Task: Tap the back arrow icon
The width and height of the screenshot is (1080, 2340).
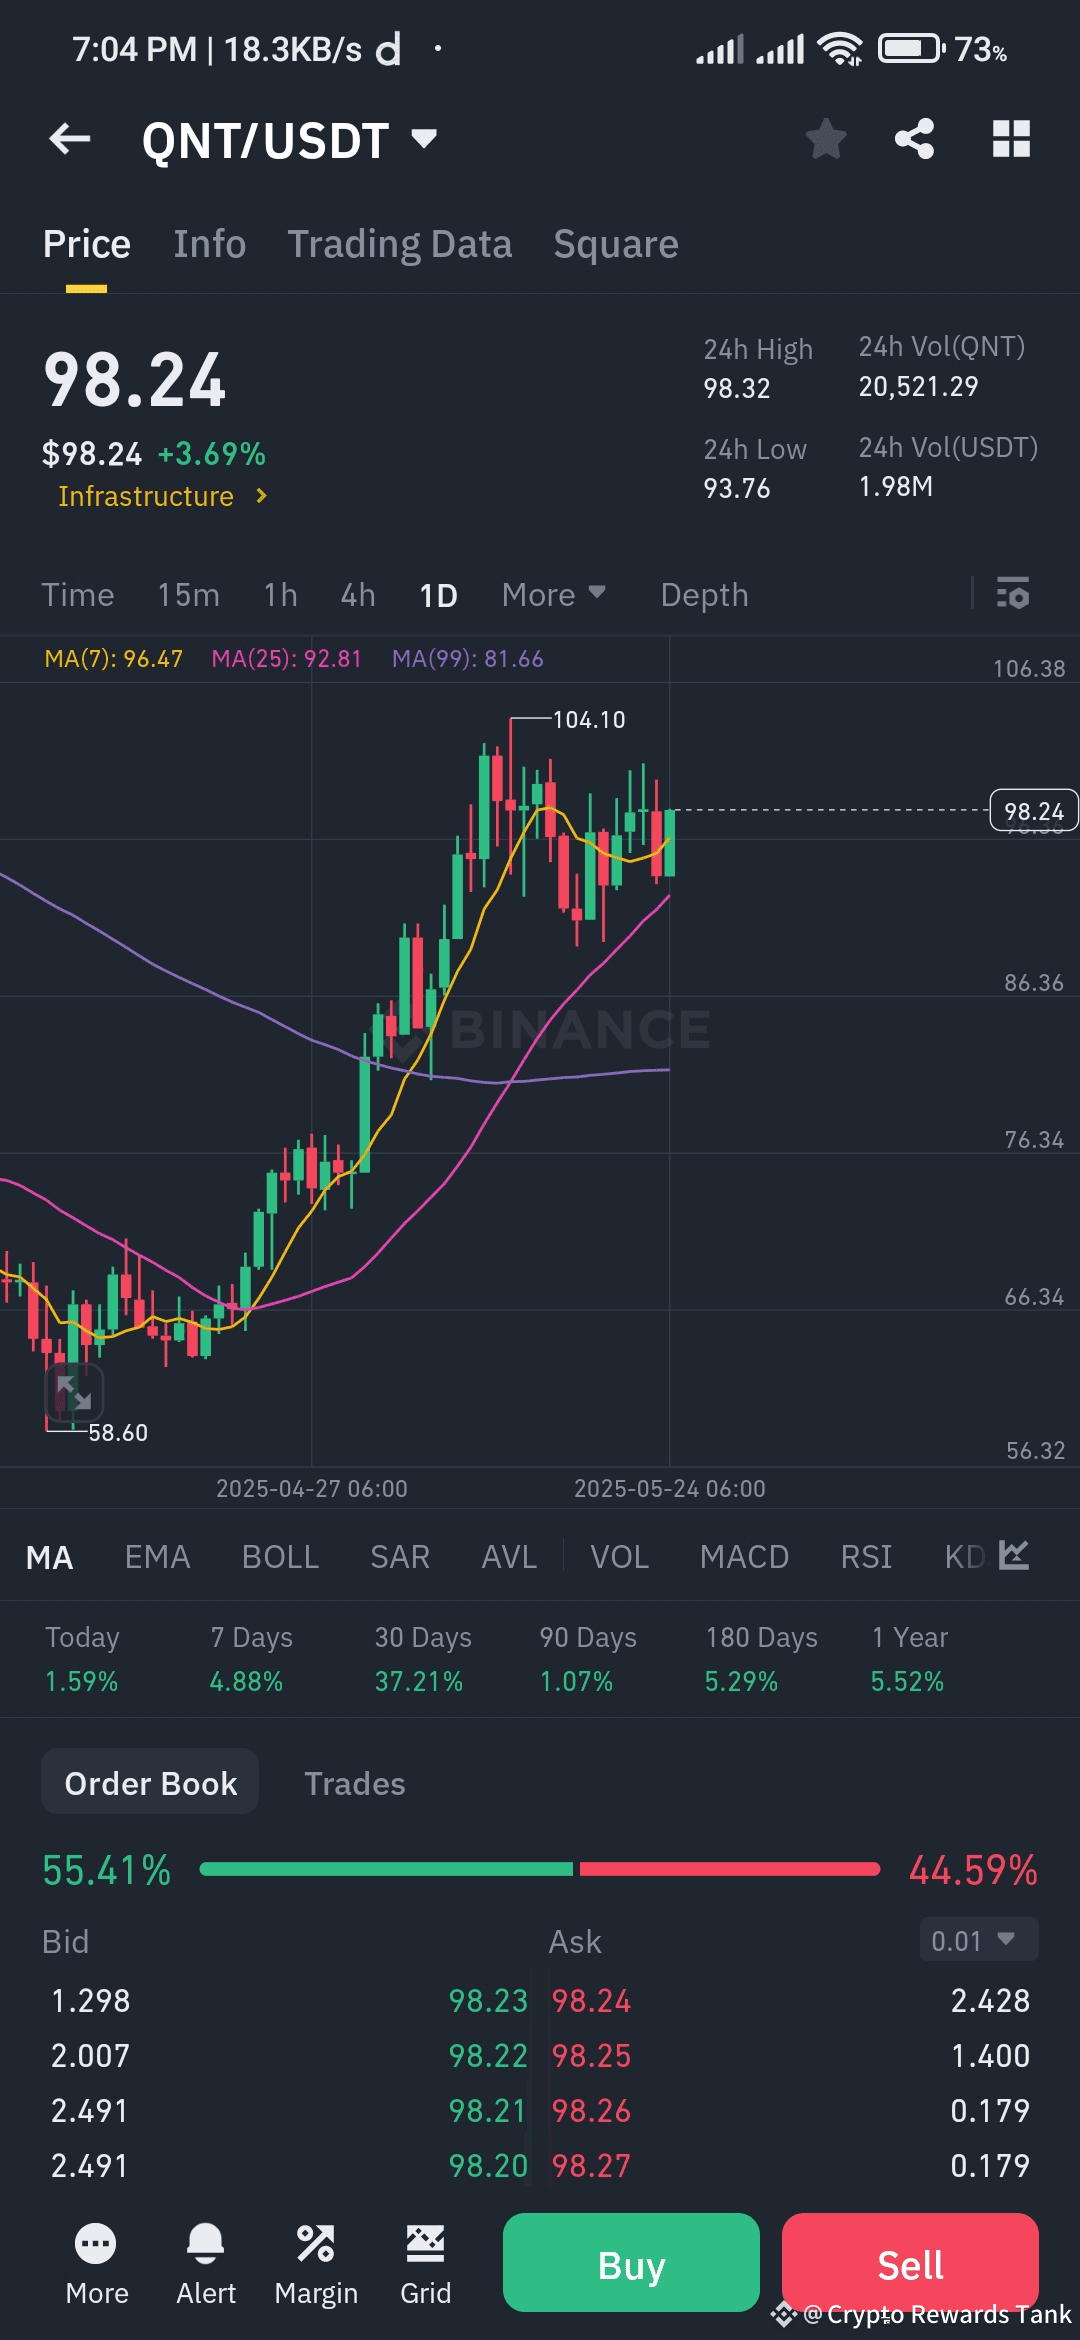Action: point(70,139)
